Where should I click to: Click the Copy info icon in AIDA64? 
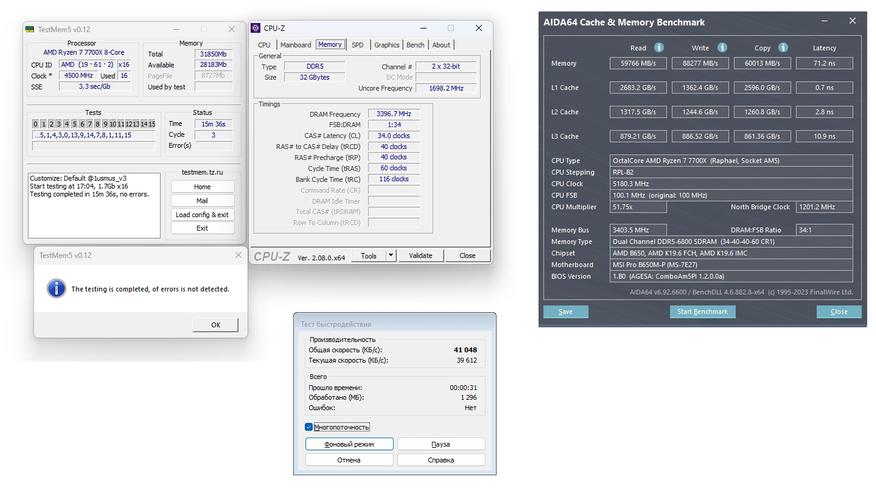point(784,47)
